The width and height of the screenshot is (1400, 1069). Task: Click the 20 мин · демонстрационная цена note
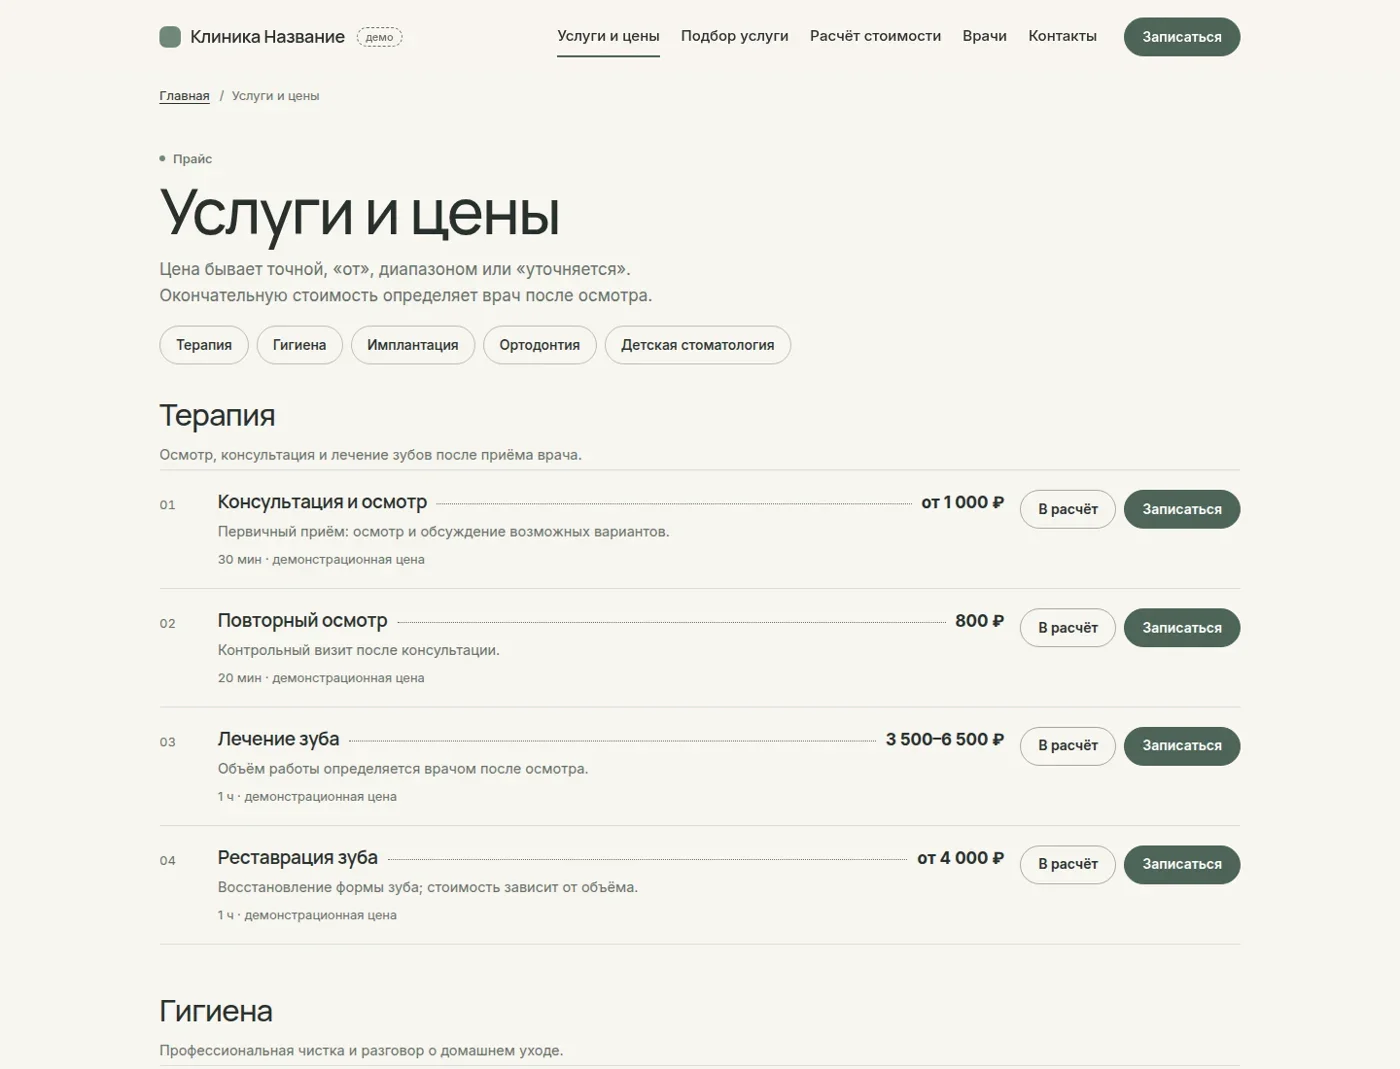pos(321,678)
